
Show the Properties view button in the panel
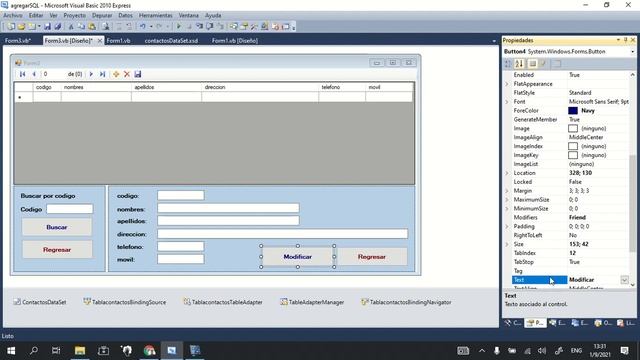point(532,64)
